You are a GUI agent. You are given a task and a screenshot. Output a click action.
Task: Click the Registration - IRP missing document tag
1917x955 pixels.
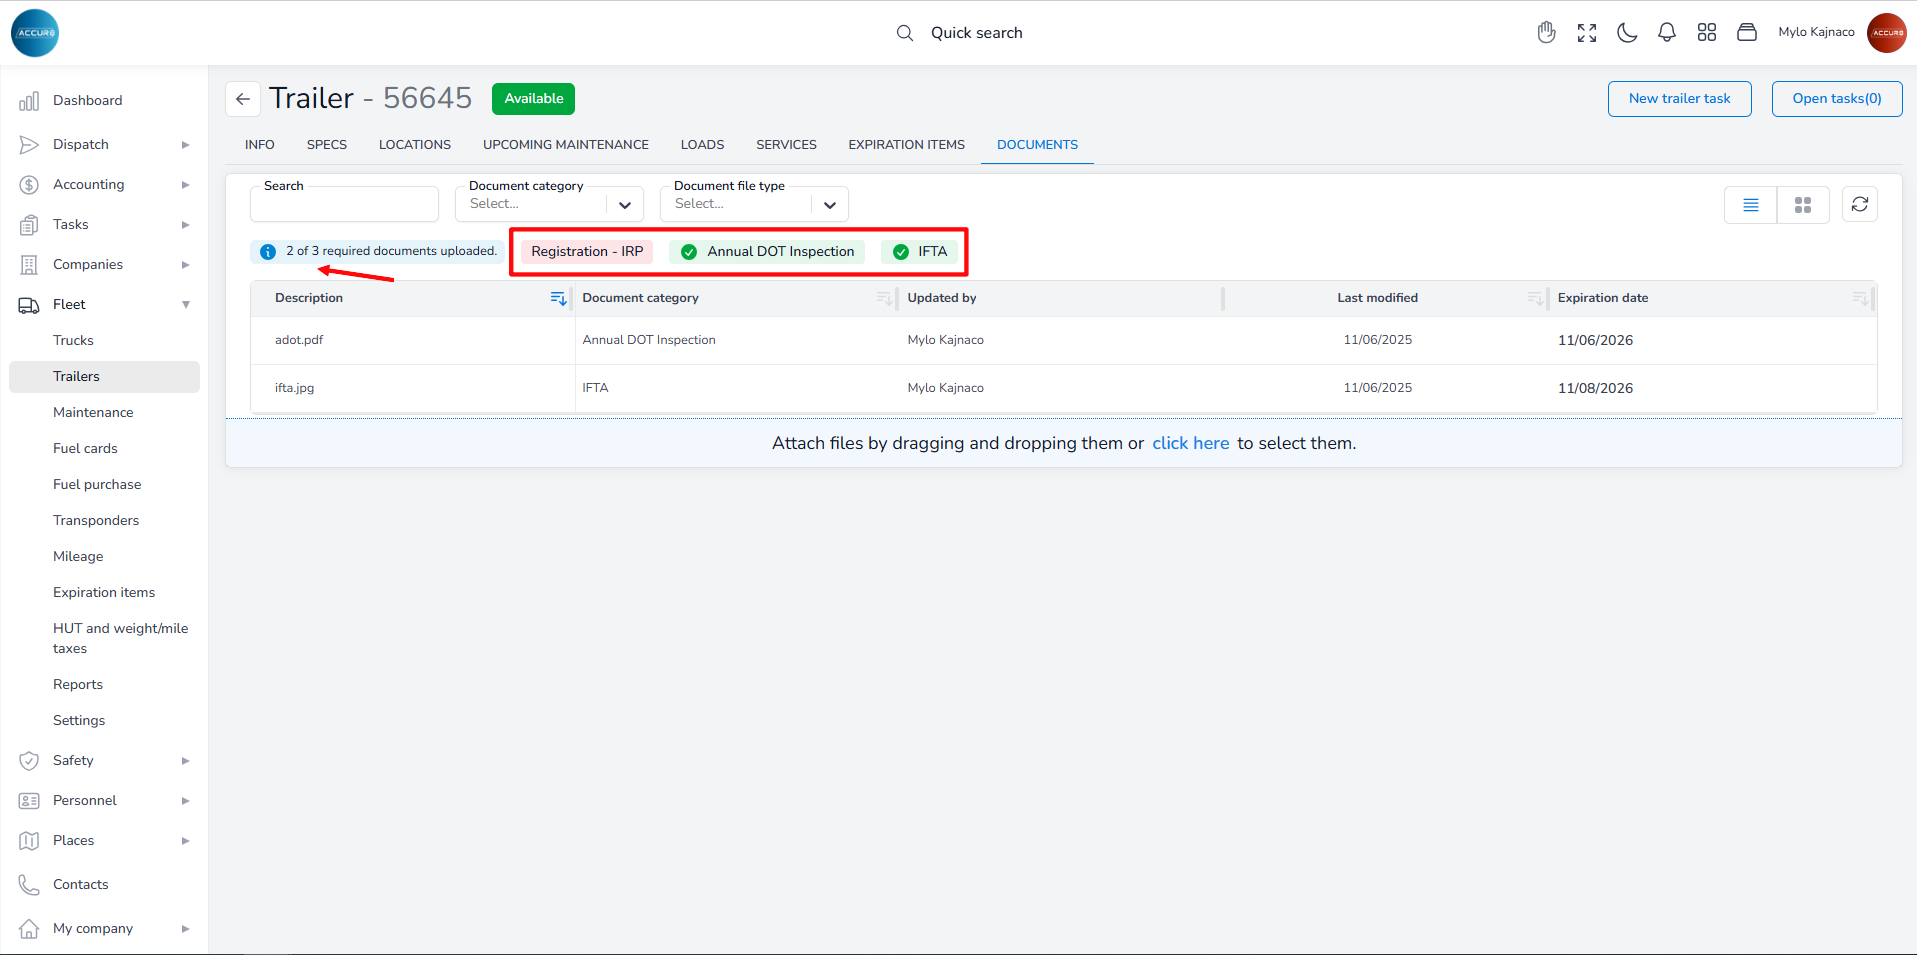click(x=587, y=252)
